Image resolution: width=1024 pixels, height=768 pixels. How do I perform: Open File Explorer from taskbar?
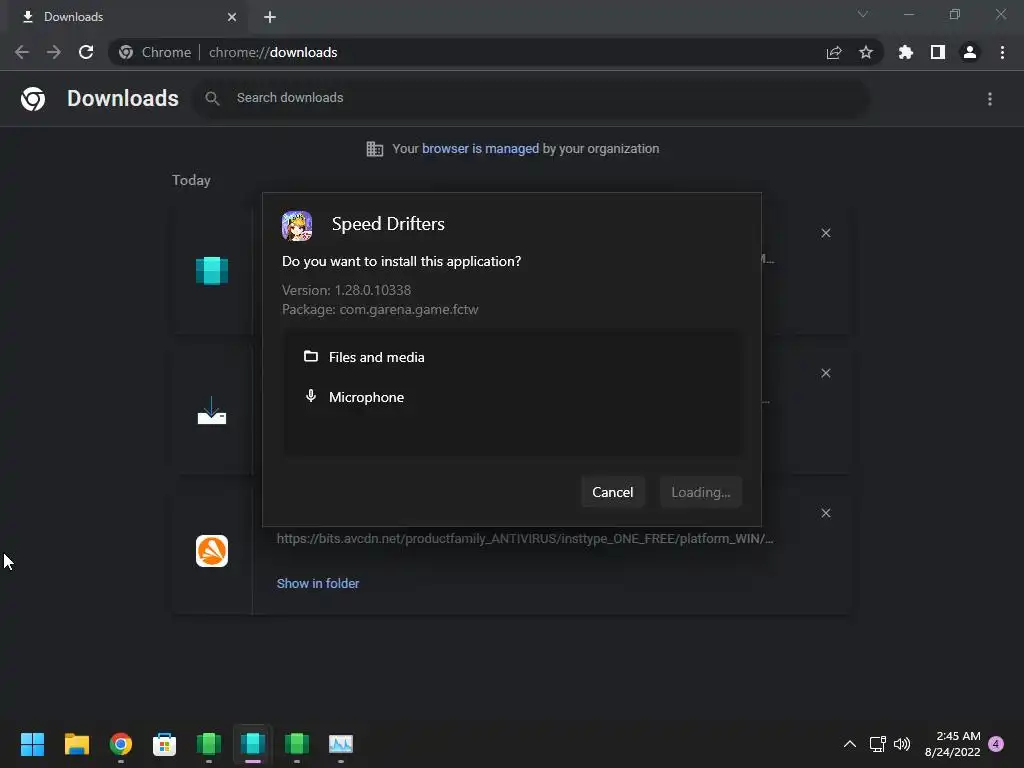76,744
